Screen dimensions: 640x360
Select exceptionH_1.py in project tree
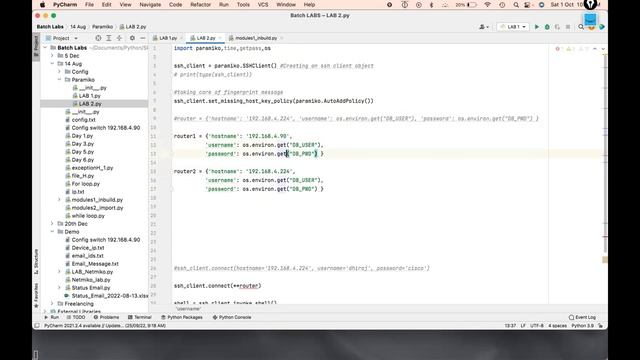(92, 168)
